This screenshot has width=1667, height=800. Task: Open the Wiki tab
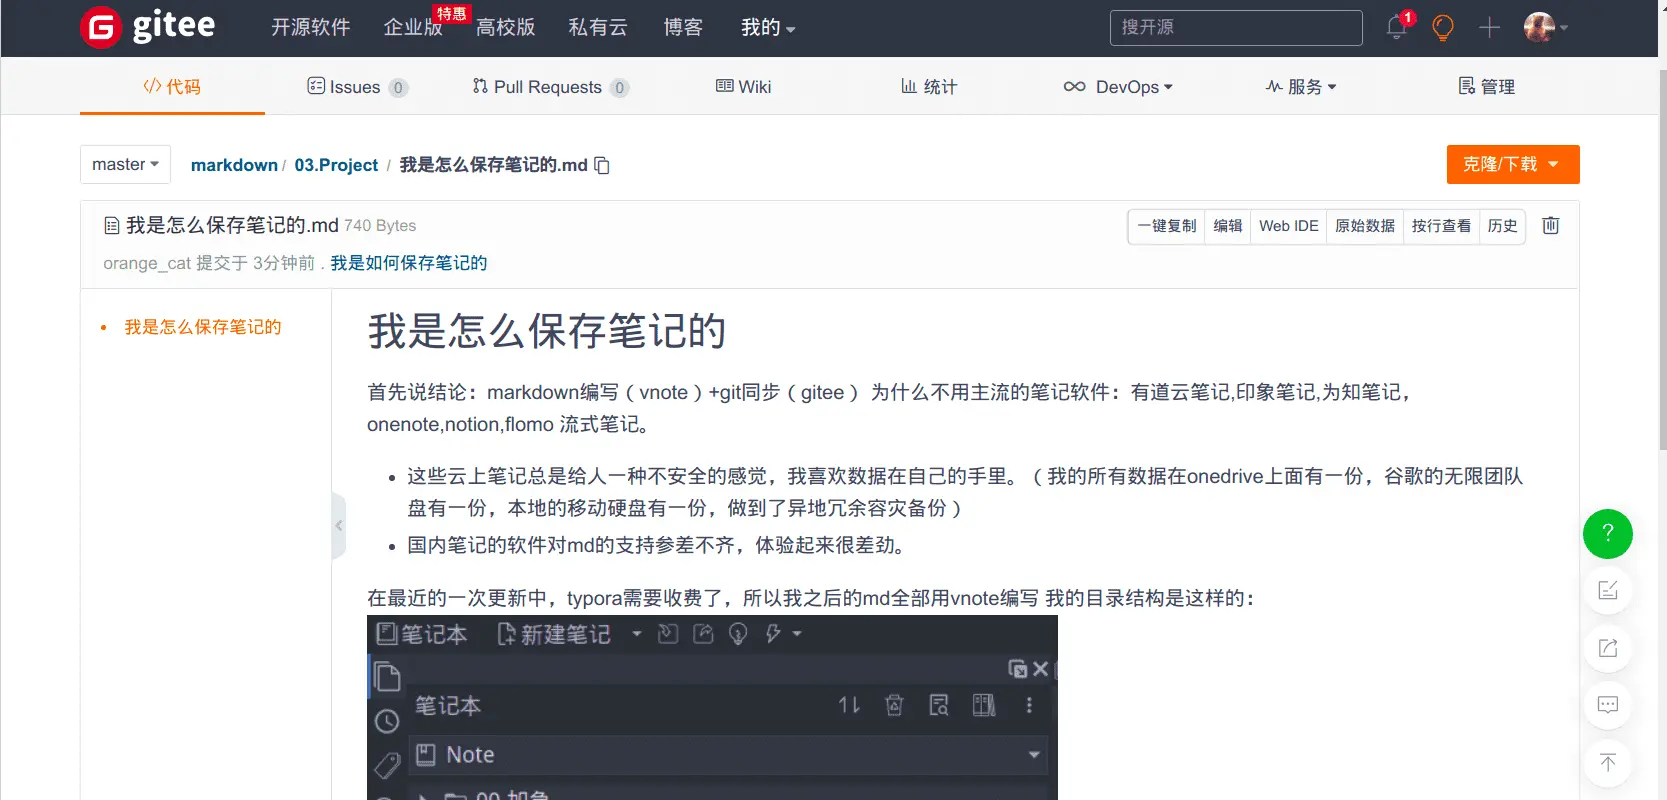(x=744, y=87)
